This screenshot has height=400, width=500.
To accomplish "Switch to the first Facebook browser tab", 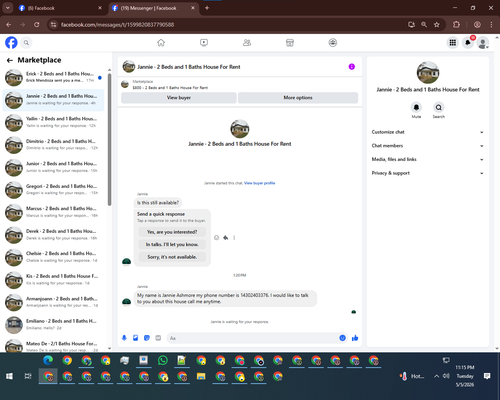I will [60, 8].
